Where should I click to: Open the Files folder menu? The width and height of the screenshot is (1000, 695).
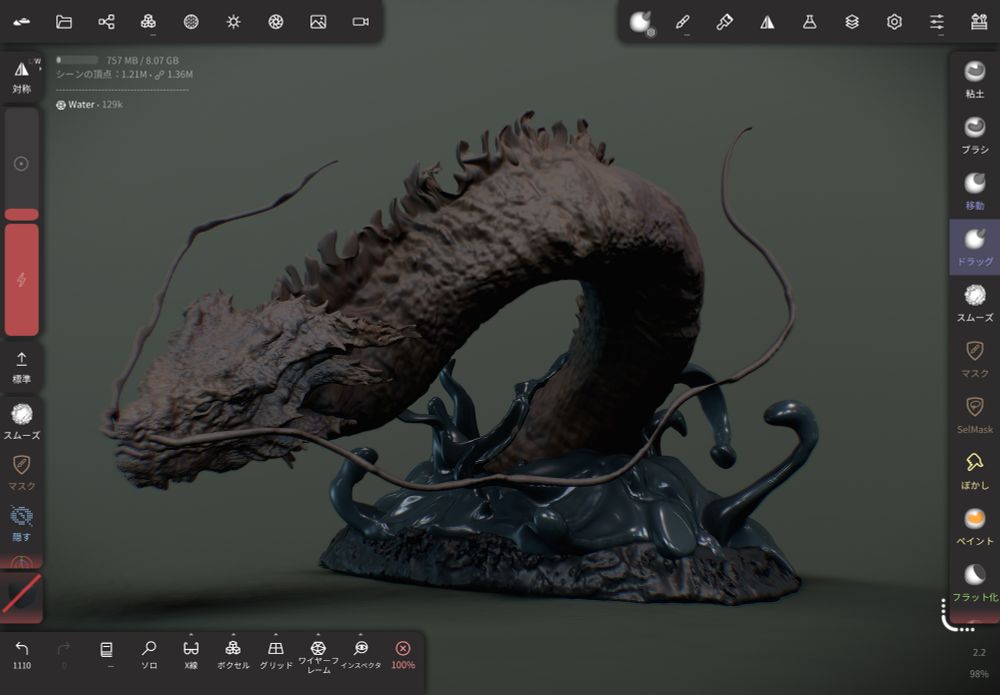[64, 22]
